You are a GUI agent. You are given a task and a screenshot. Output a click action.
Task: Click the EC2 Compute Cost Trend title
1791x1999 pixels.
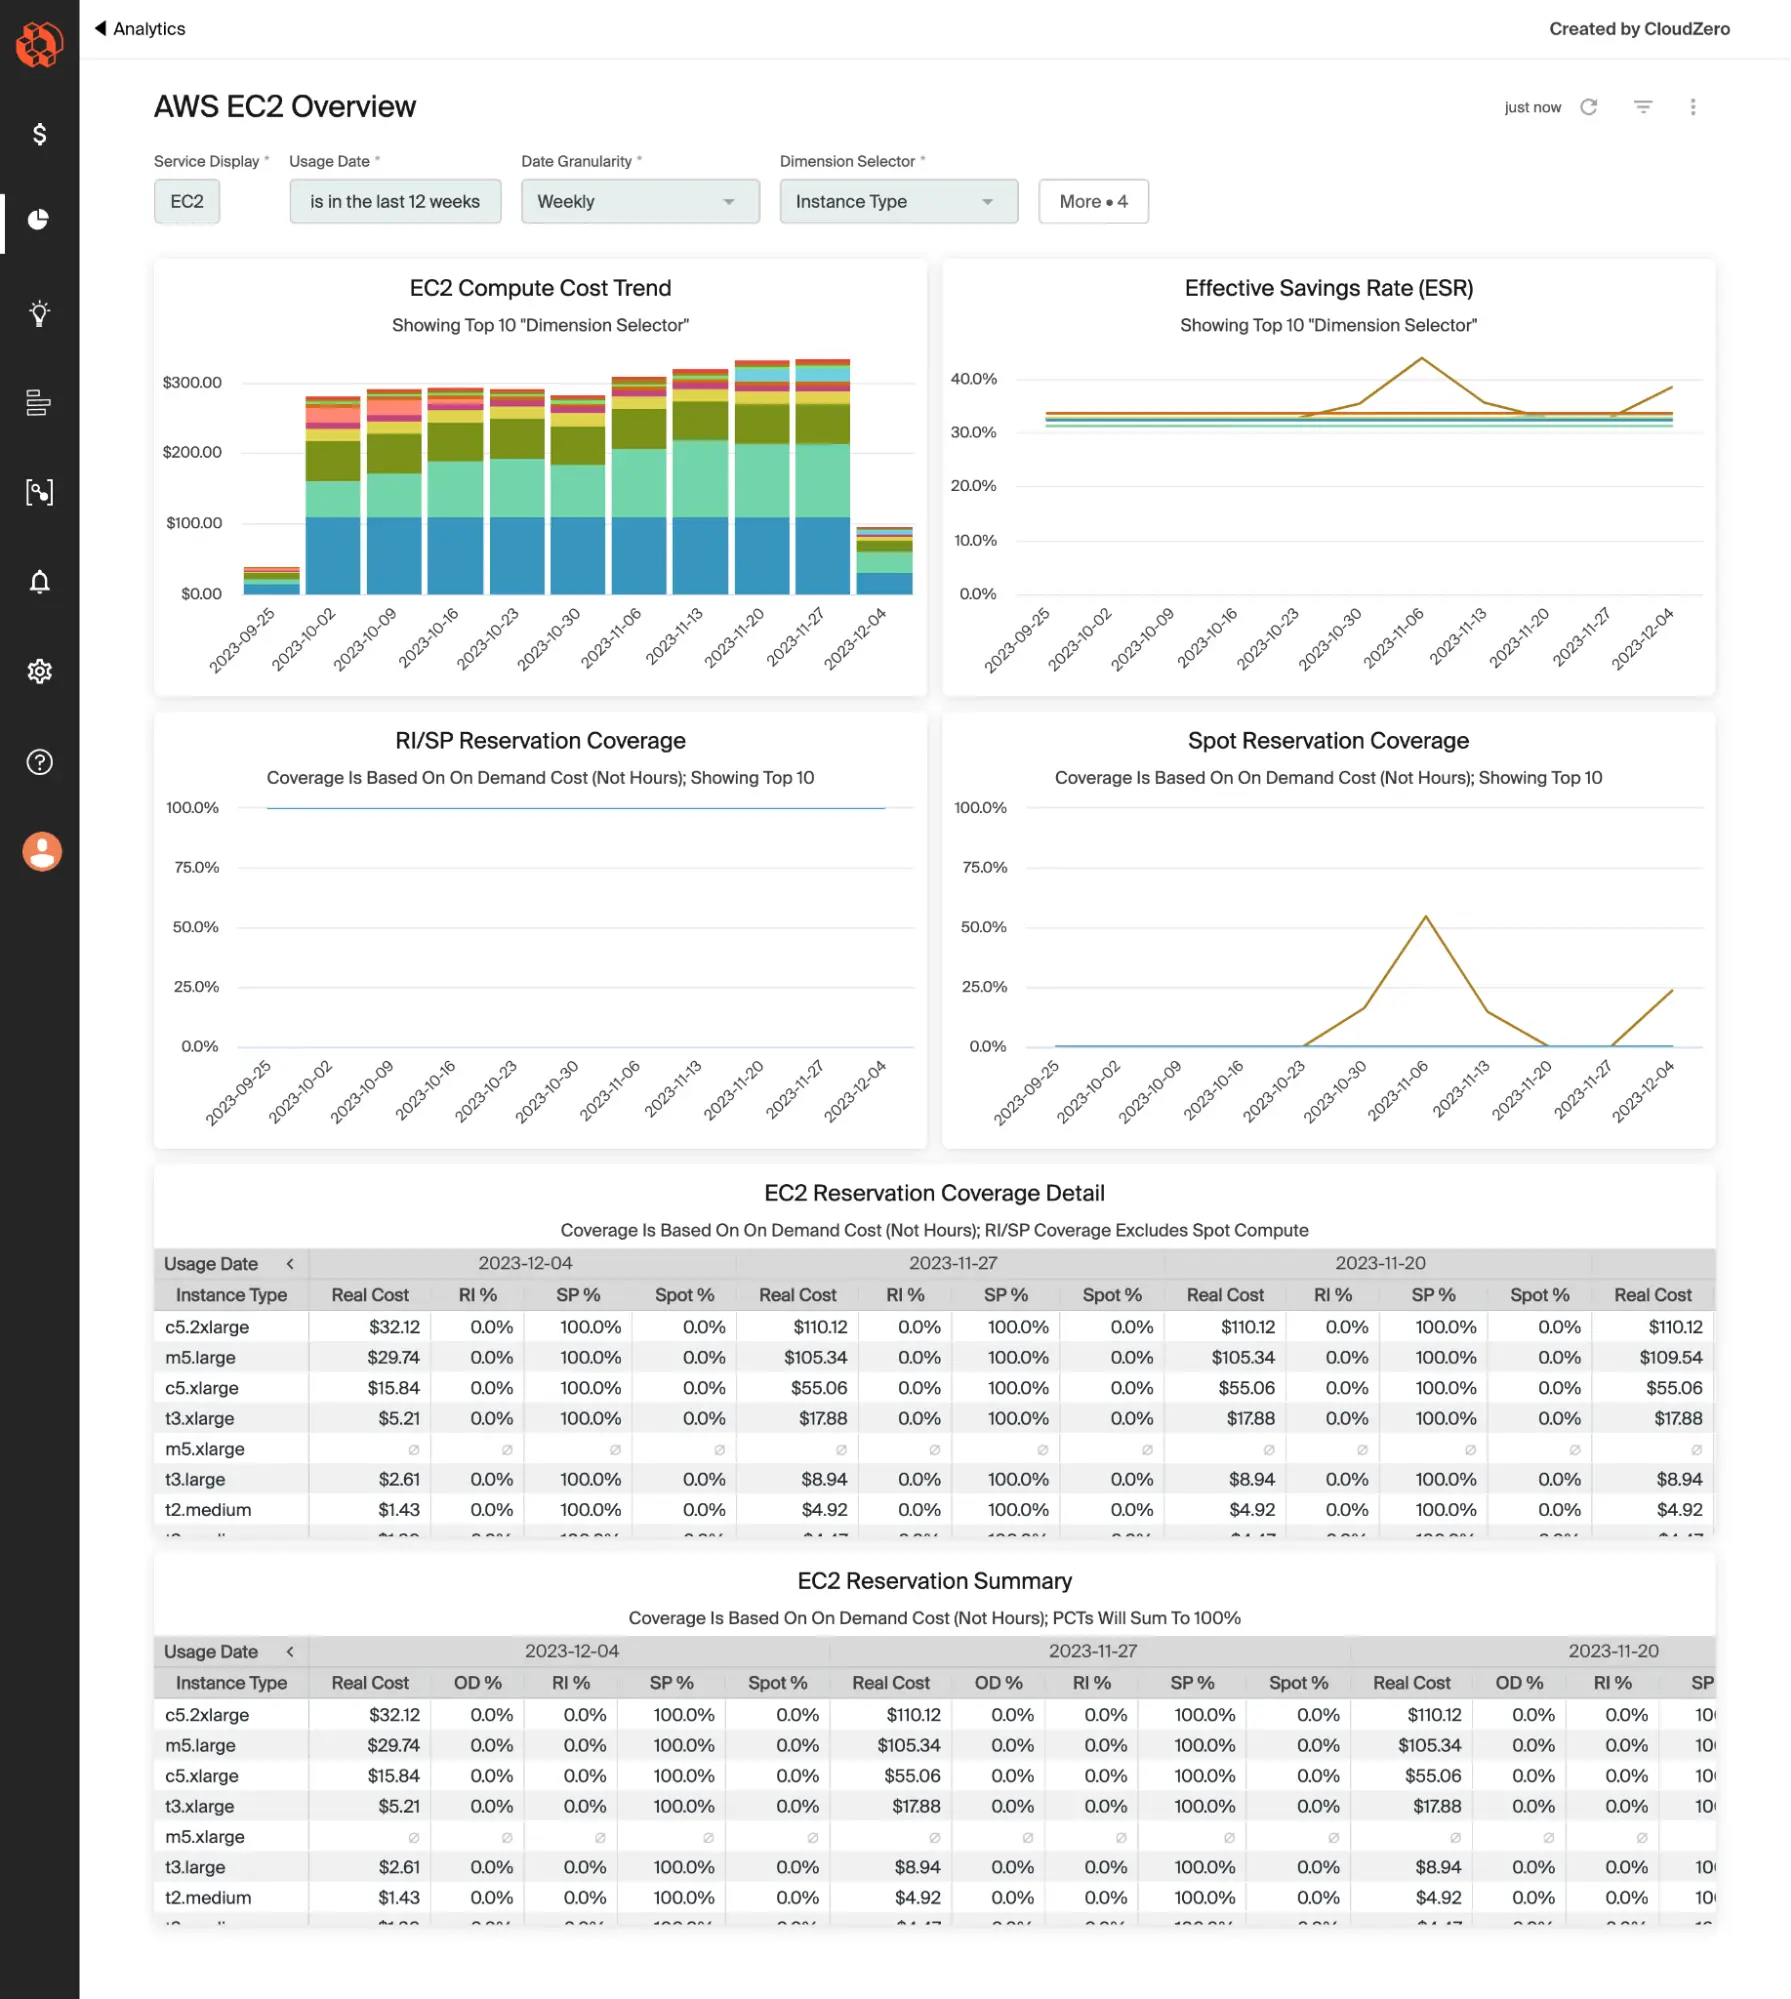540,288
